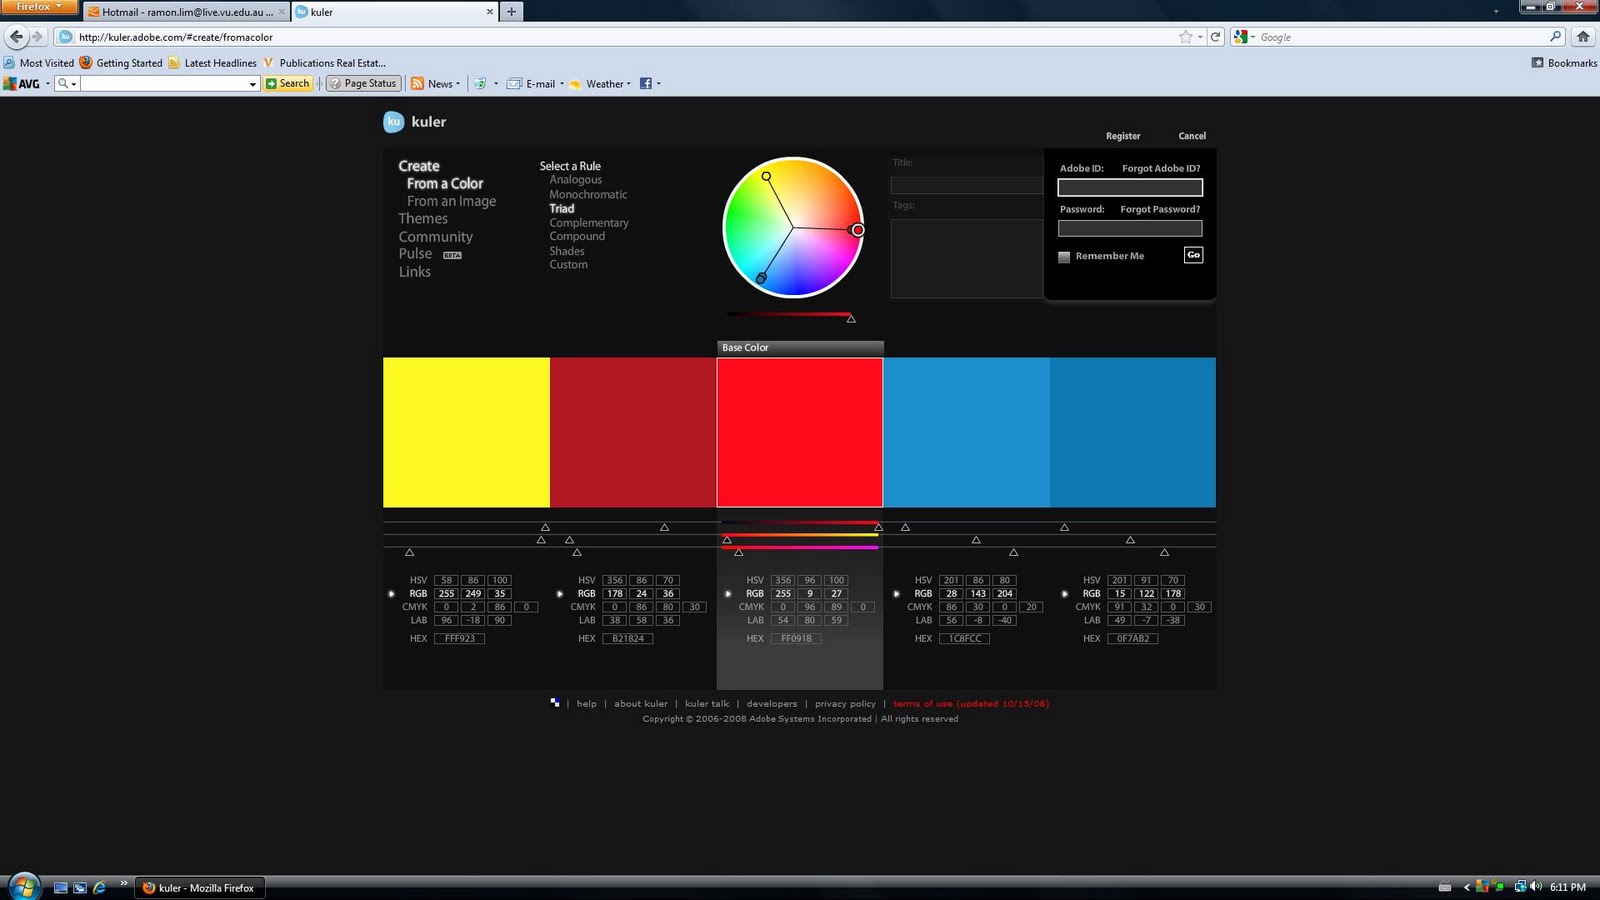Expand the quick launch overflow chevron
The image size is (1600, 900).
(x=124, y=882)
